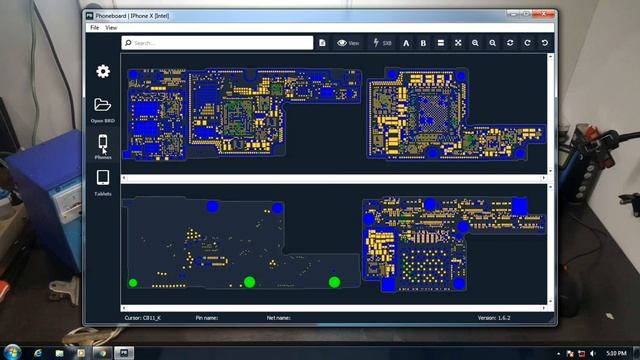The image size is (640, 360).
Task: Click the fit-to-screen expand icon
Action: click(458, 43)
